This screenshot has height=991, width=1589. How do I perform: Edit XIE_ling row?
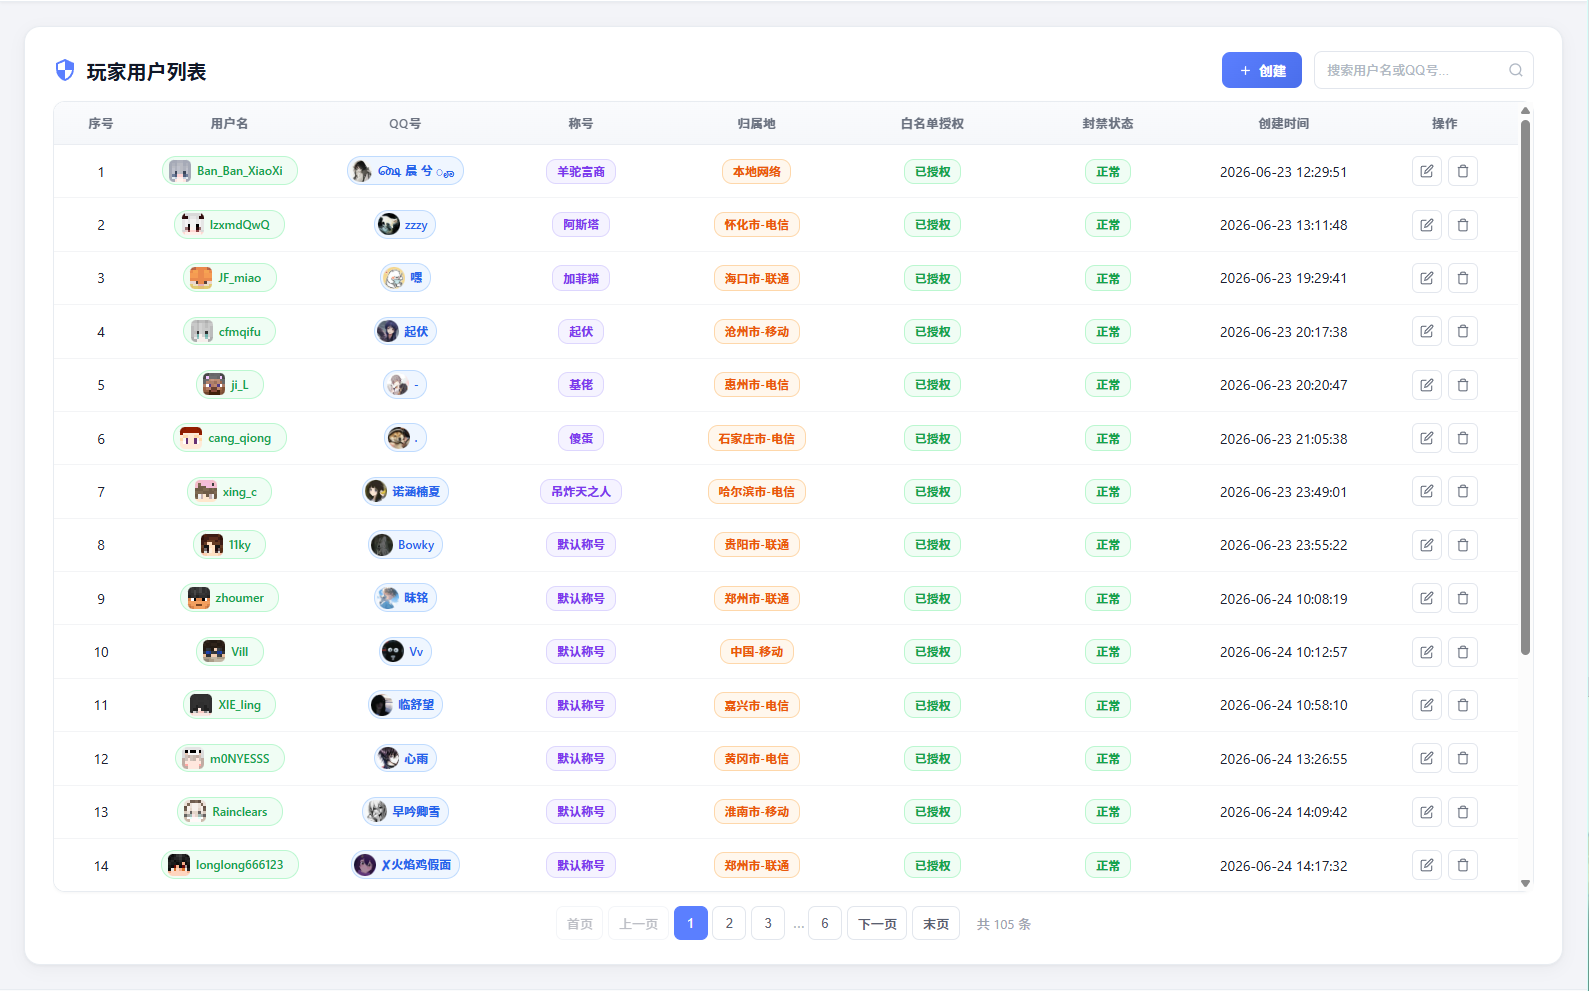click(1427, 705)
